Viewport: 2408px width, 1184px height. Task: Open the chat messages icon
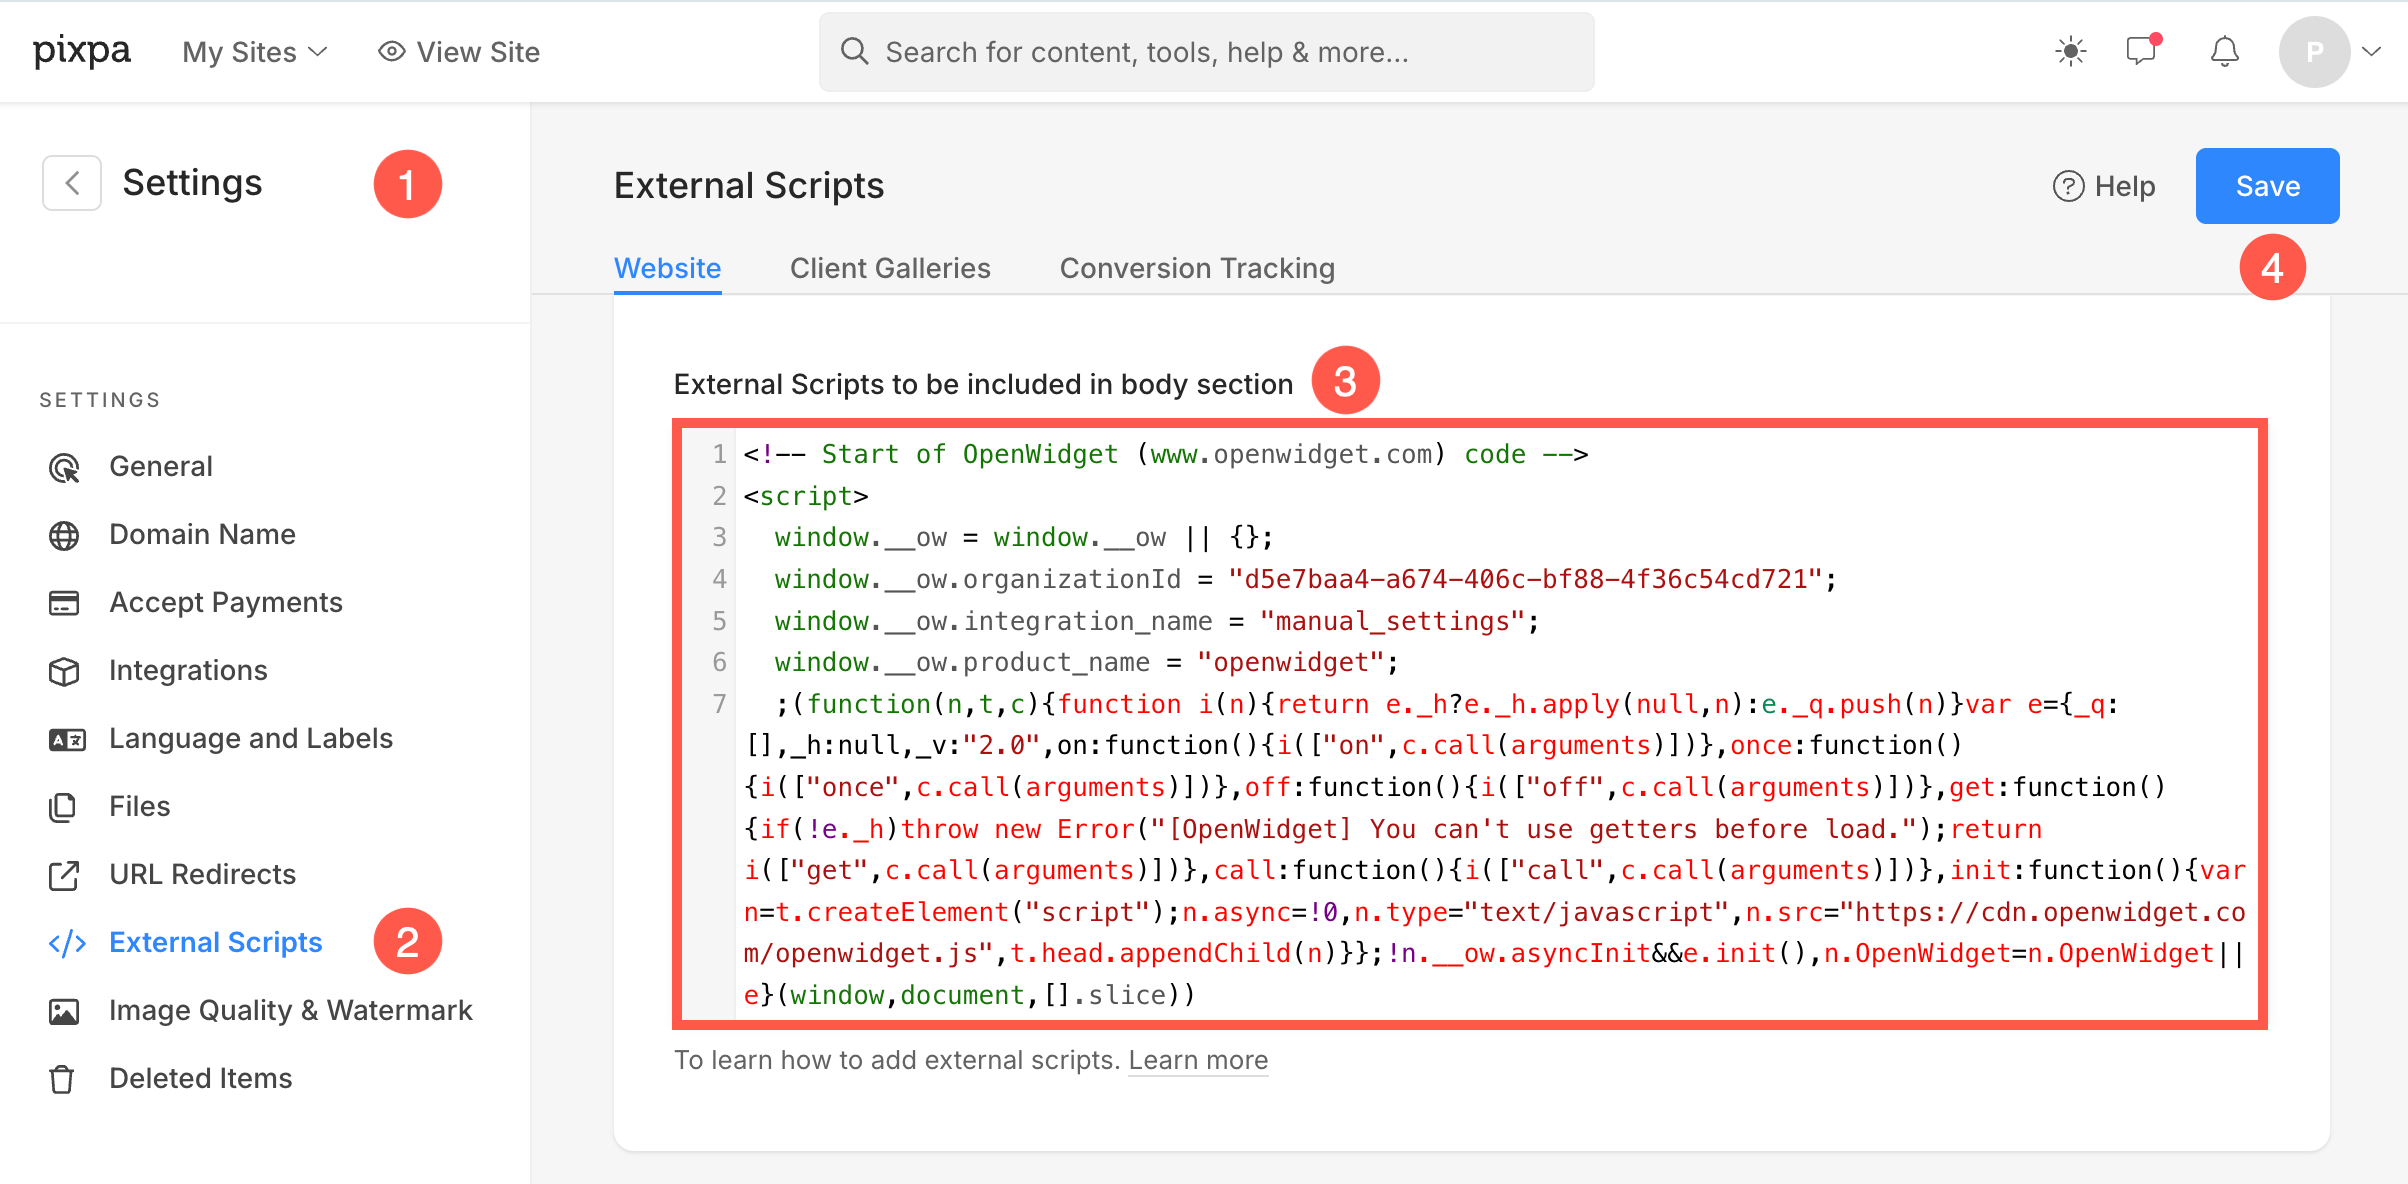(x=2143, y=50)
